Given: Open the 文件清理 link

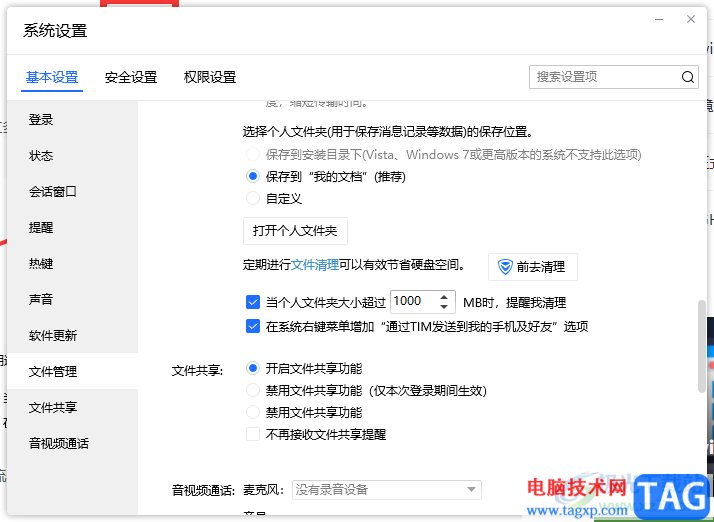Looking at the screenshot, I should point(315,265).
